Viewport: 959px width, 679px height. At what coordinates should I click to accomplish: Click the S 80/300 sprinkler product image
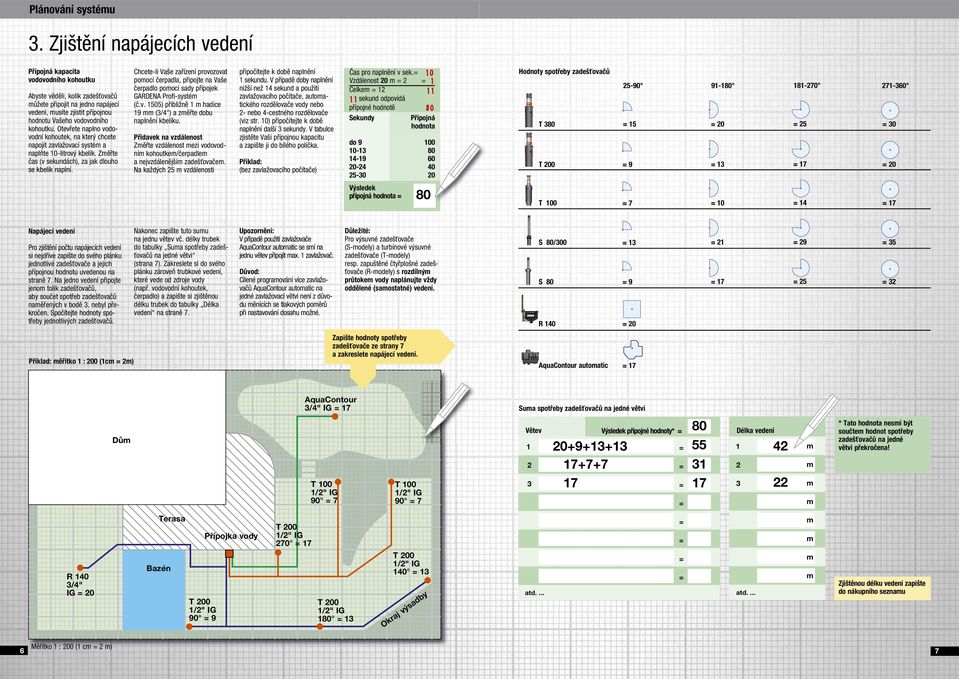coord(529,230)
